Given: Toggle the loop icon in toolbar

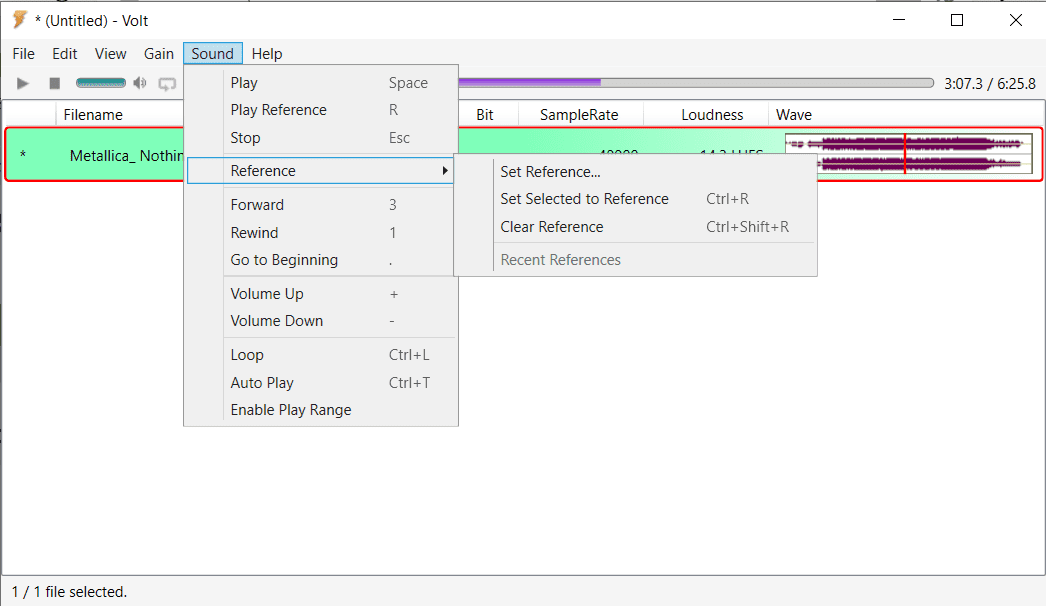Looking at the screenshot, I should 167,84.
